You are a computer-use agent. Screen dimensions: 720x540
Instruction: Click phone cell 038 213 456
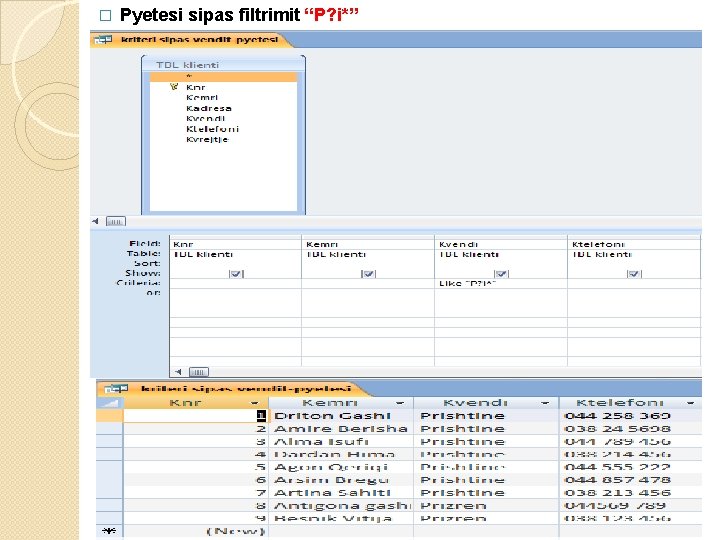point(630,493)
